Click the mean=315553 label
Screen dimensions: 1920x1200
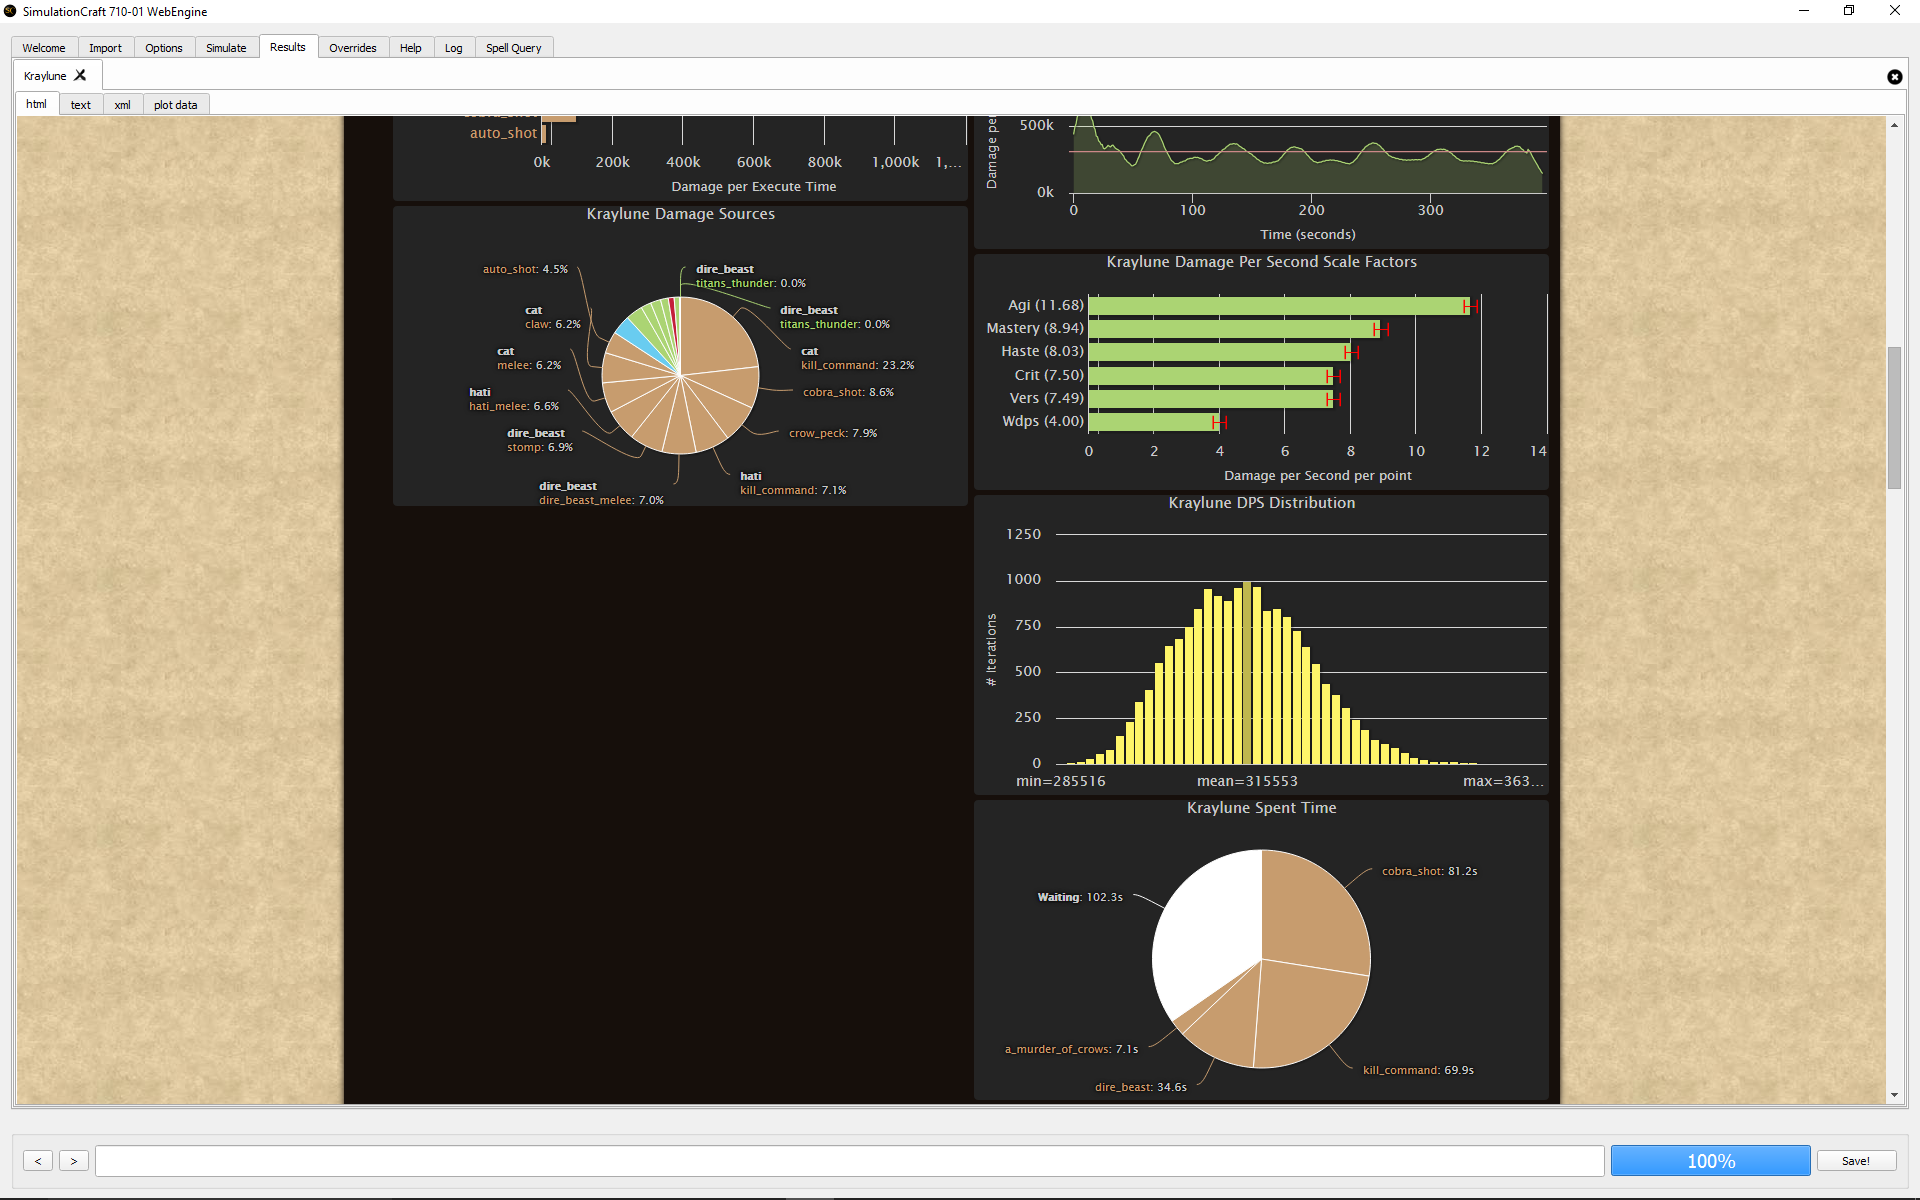[1247, 781]
